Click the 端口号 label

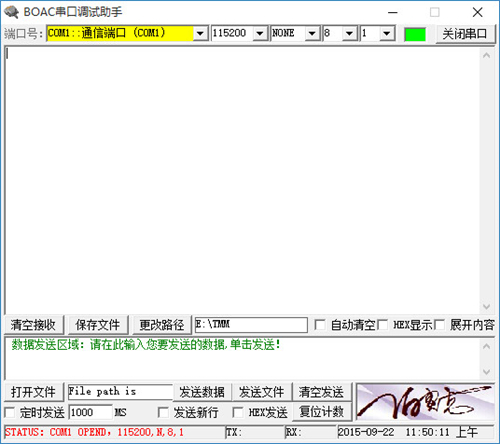[24, 34]
